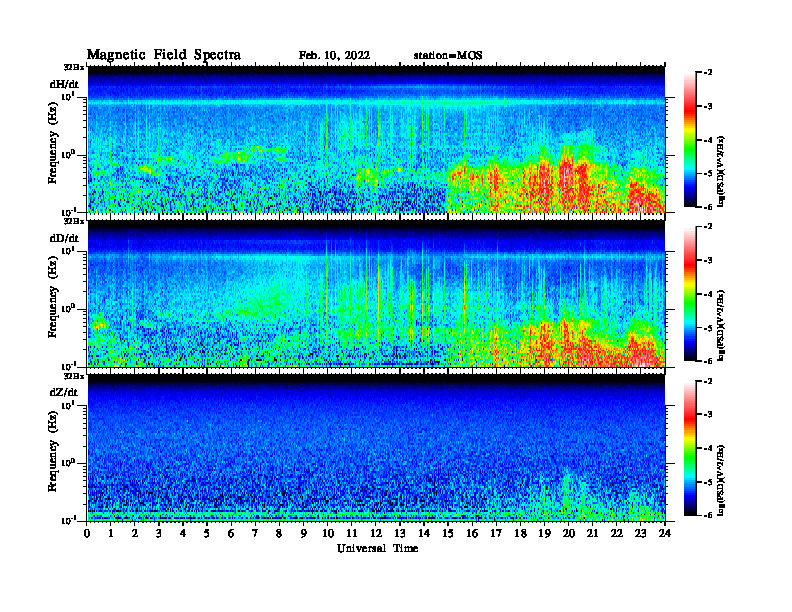792x612 pixels.
Task: Click hour 4 on the Universal Time axis
Action: pyautogui.click(x=183, y=533)
